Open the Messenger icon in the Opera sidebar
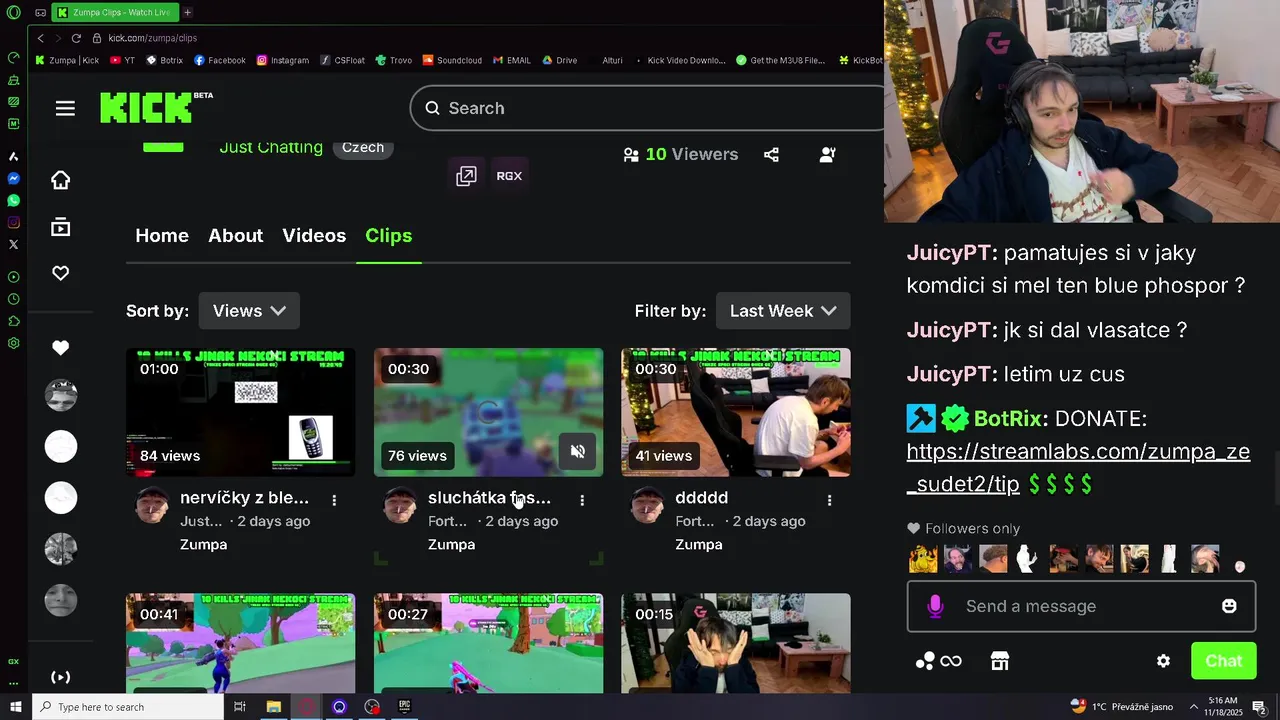1280x720 pixels. click(14, 179)
